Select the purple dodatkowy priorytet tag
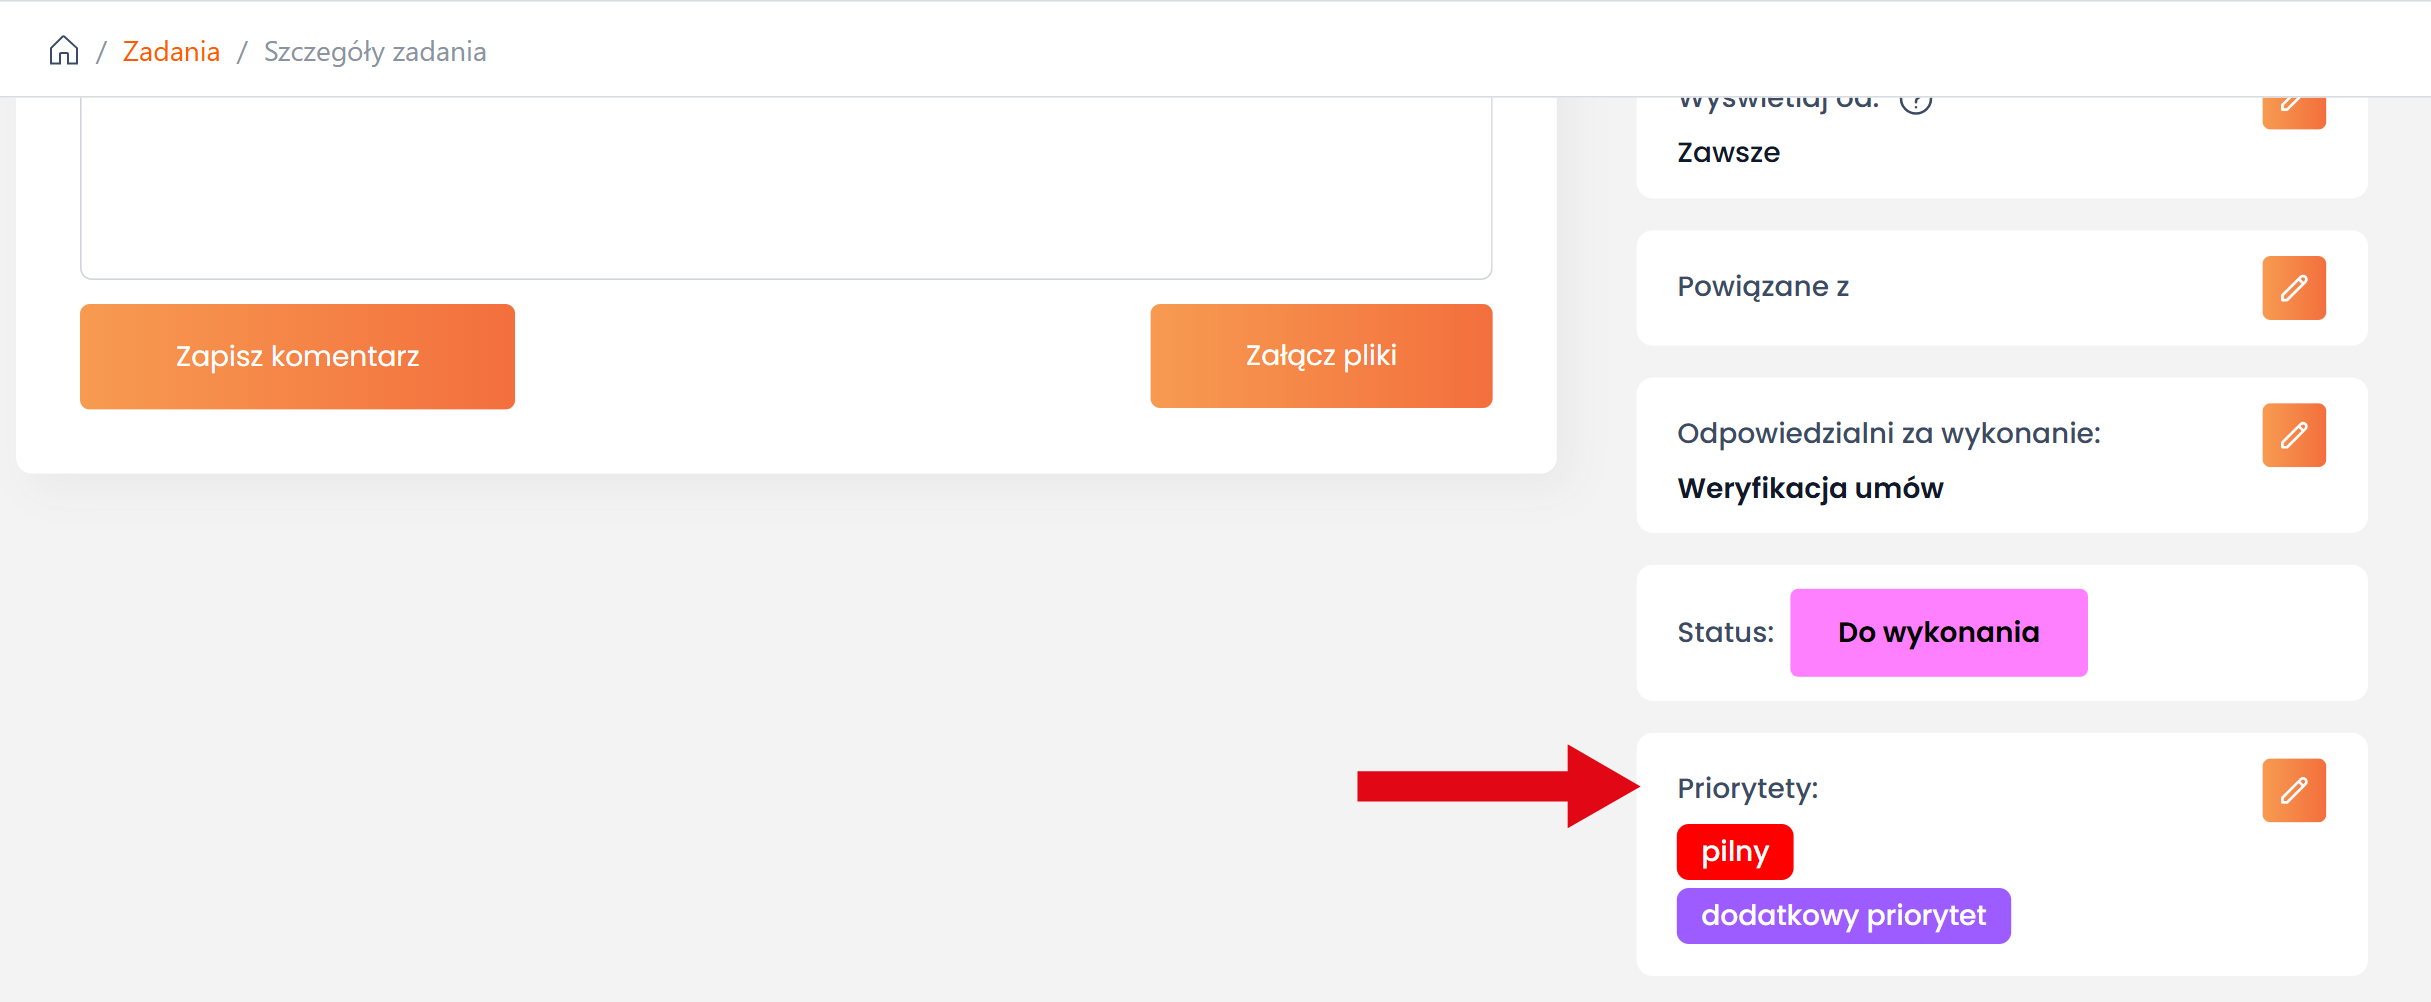Image resolution: width=2431 pixels, height=1002 pixels. (x=1843, y=916)
